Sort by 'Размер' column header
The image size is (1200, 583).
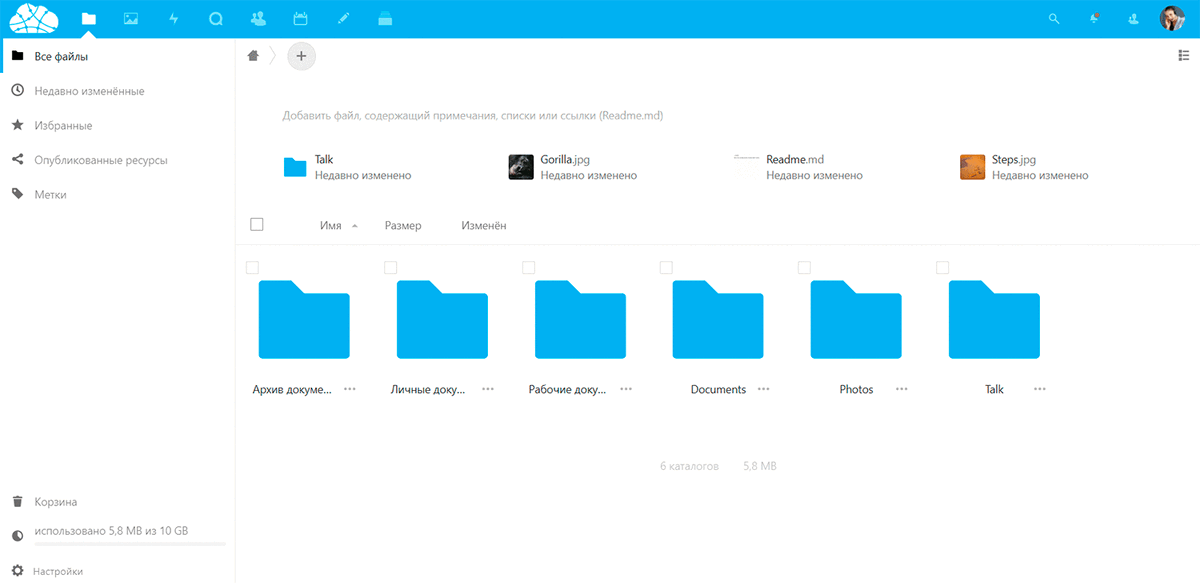pyautogui.click(x=403, y=226)
